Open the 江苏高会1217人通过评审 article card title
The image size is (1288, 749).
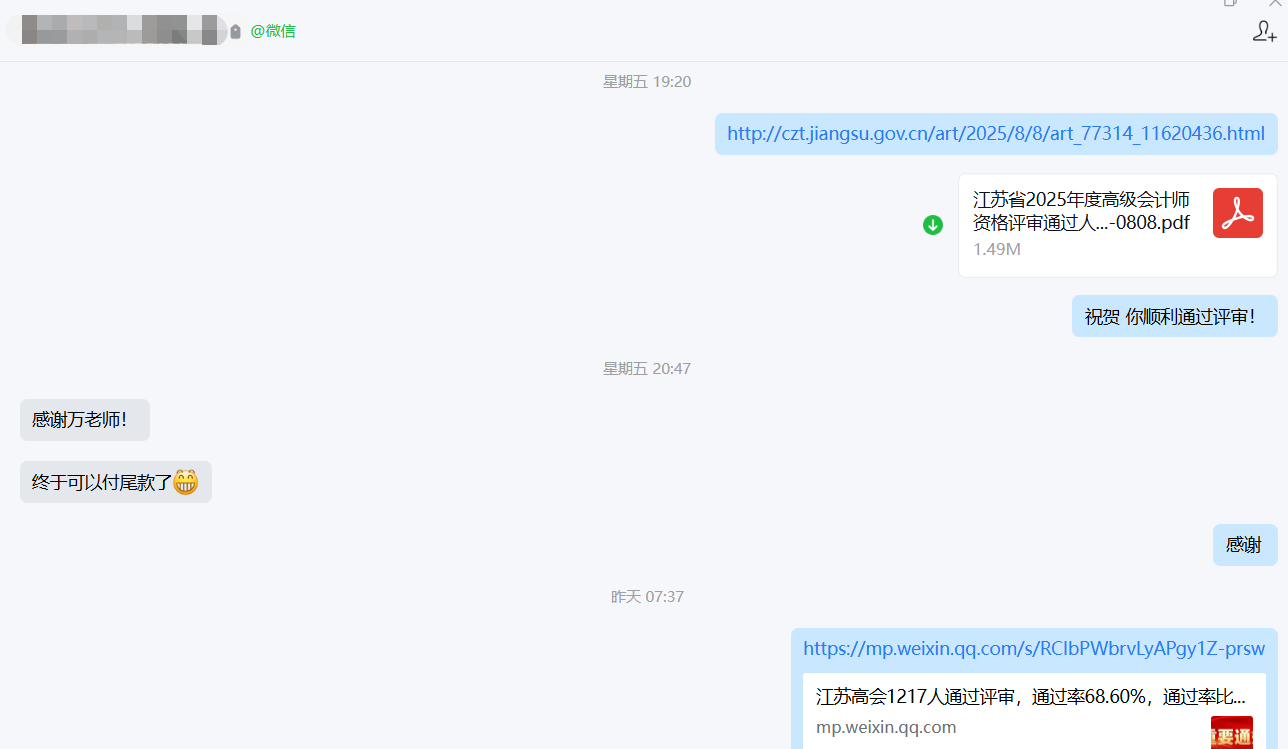[x=1030, y=697]
